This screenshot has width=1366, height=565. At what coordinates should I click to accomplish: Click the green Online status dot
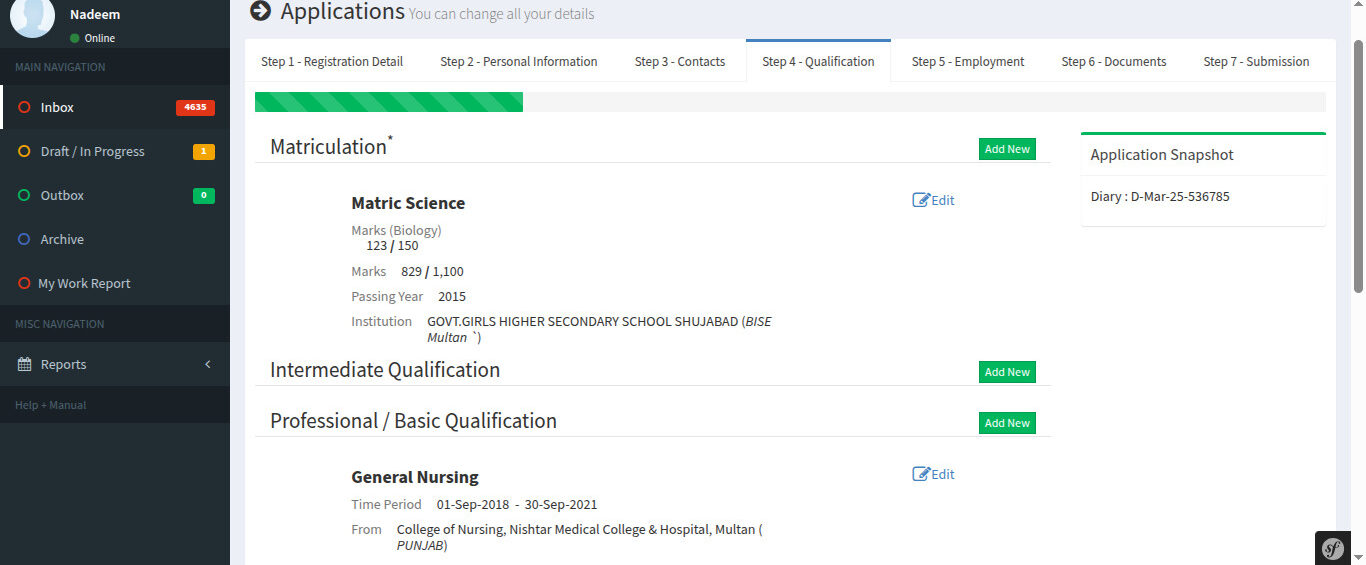coord(74,38)
